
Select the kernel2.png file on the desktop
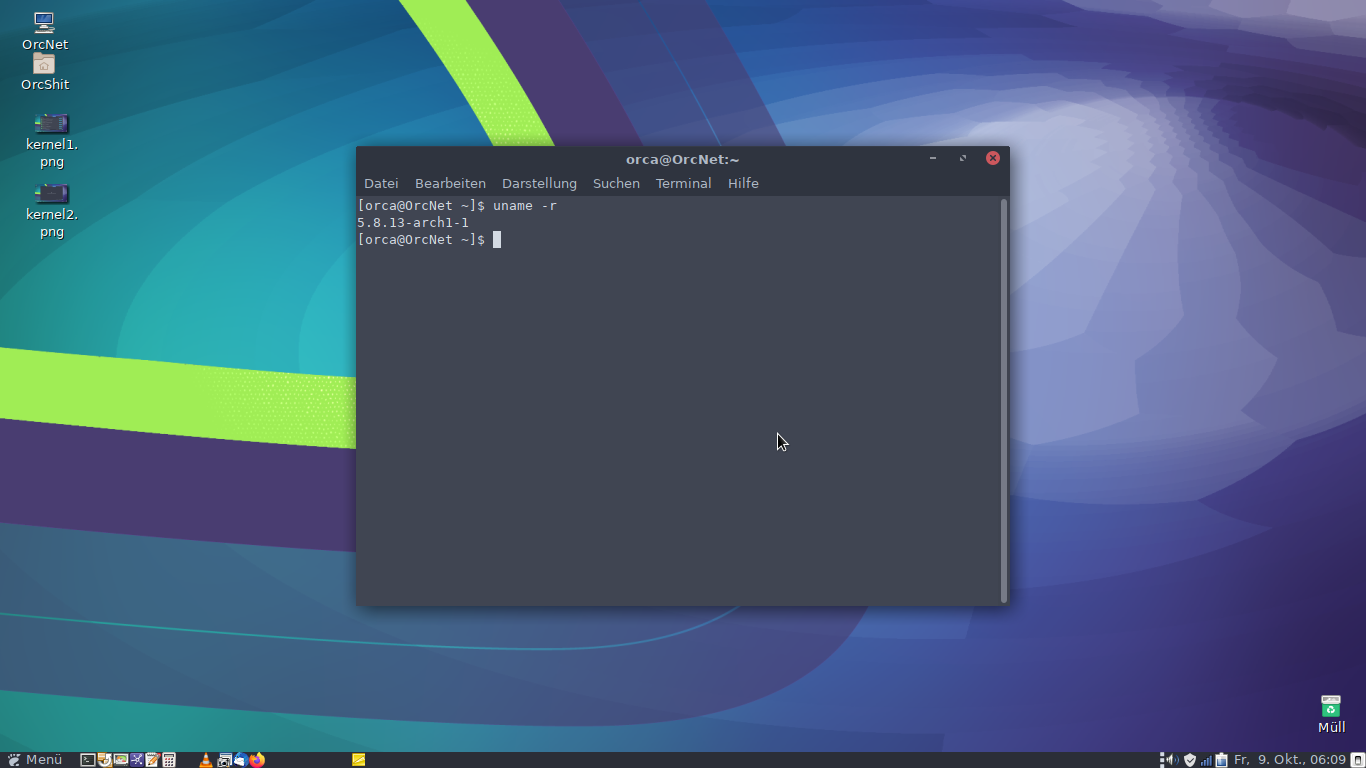click(52, 209)
